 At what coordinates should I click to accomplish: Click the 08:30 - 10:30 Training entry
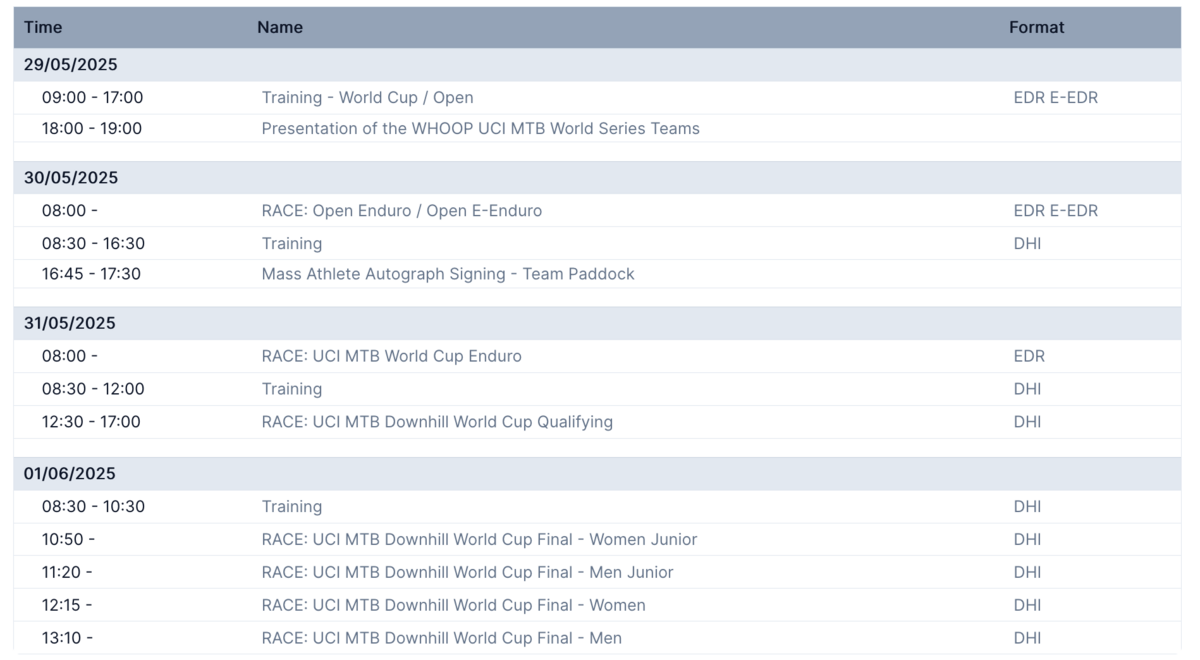click(x=291, y=507)
